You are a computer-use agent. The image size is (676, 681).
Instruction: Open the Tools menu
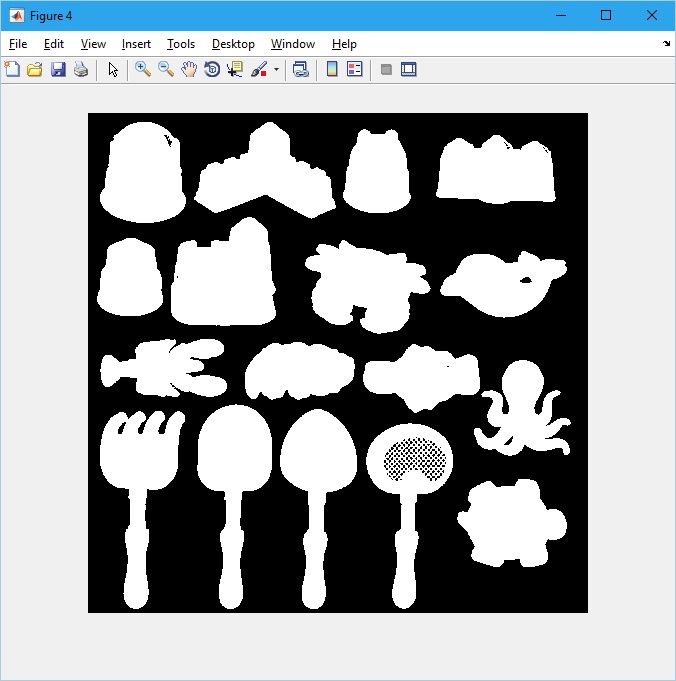181,44
